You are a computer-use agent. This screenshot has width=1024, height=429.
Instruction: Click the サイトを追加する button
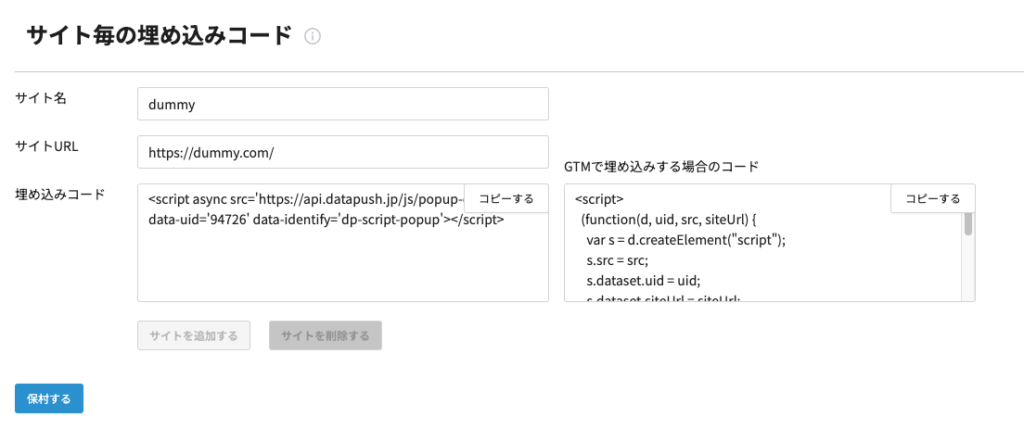pos(193,335)
